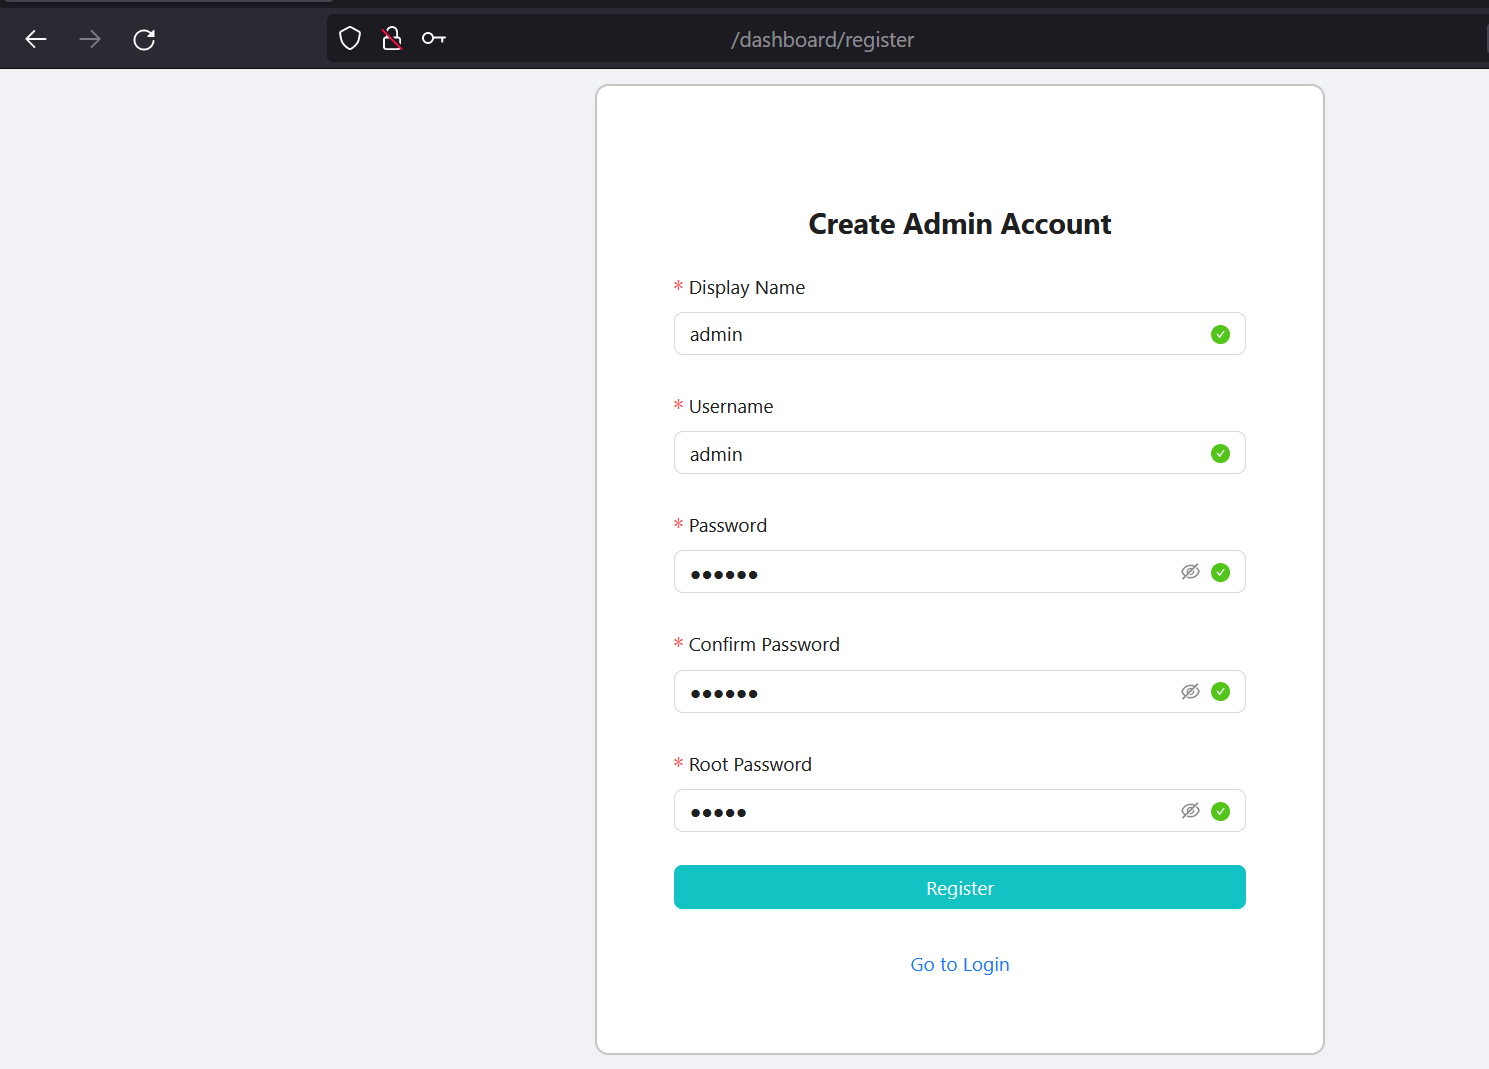1489x1069 pixels.
Task: Click the Password label above the third field
Action: tap(728, 525)
